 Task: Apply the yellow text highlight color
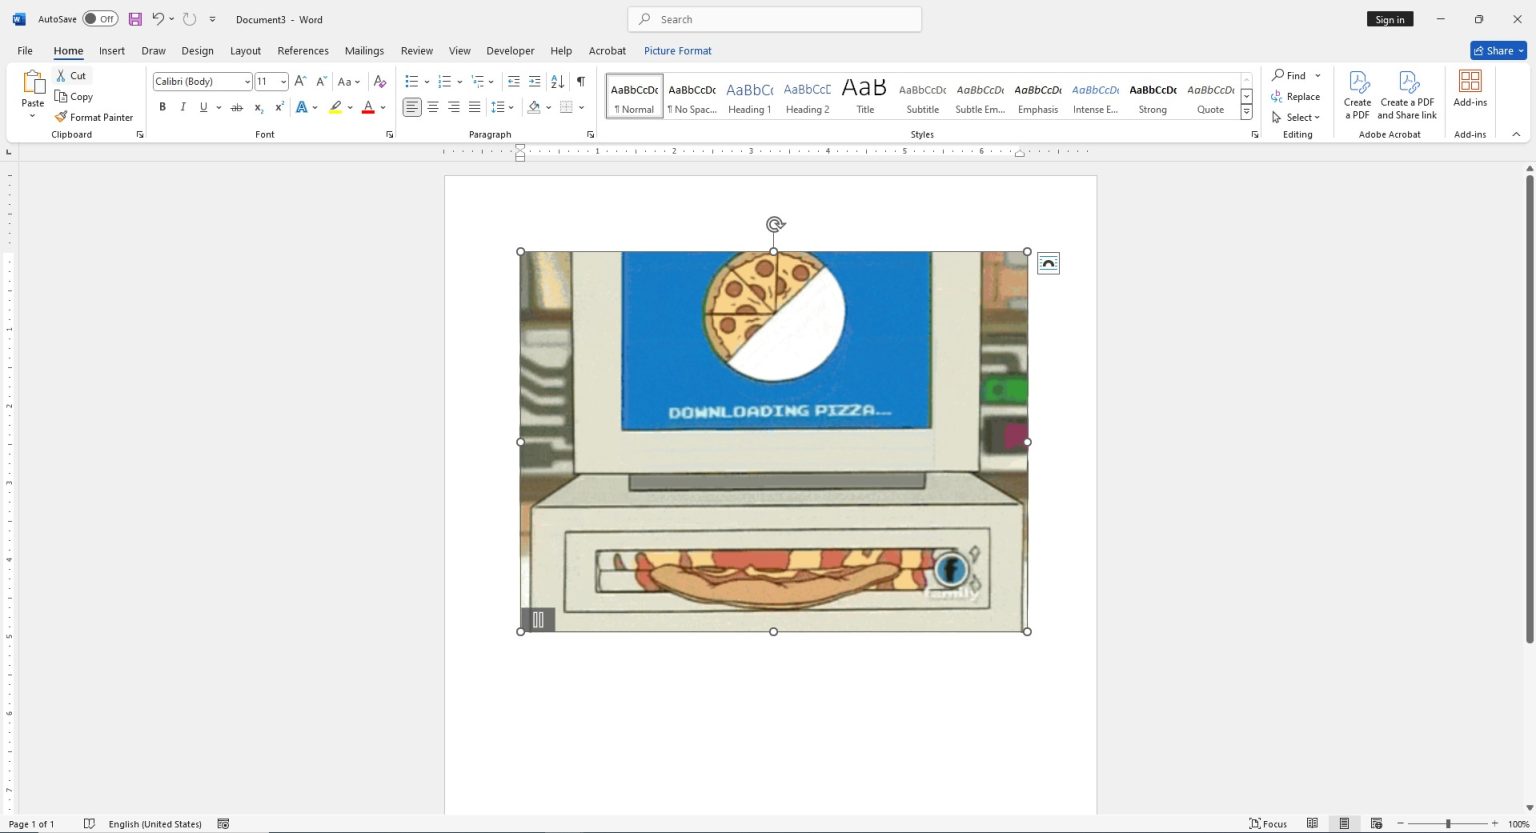tap(335, 107)
